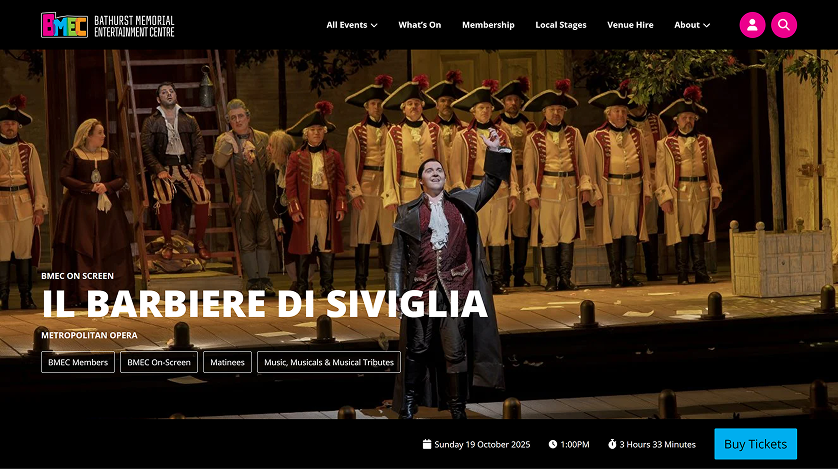Image resolution: width=838 pixels, height=471 pixels.
Task: Click the Bathurst Memorial Entertainment Centre text
Action: pos(134,26)
